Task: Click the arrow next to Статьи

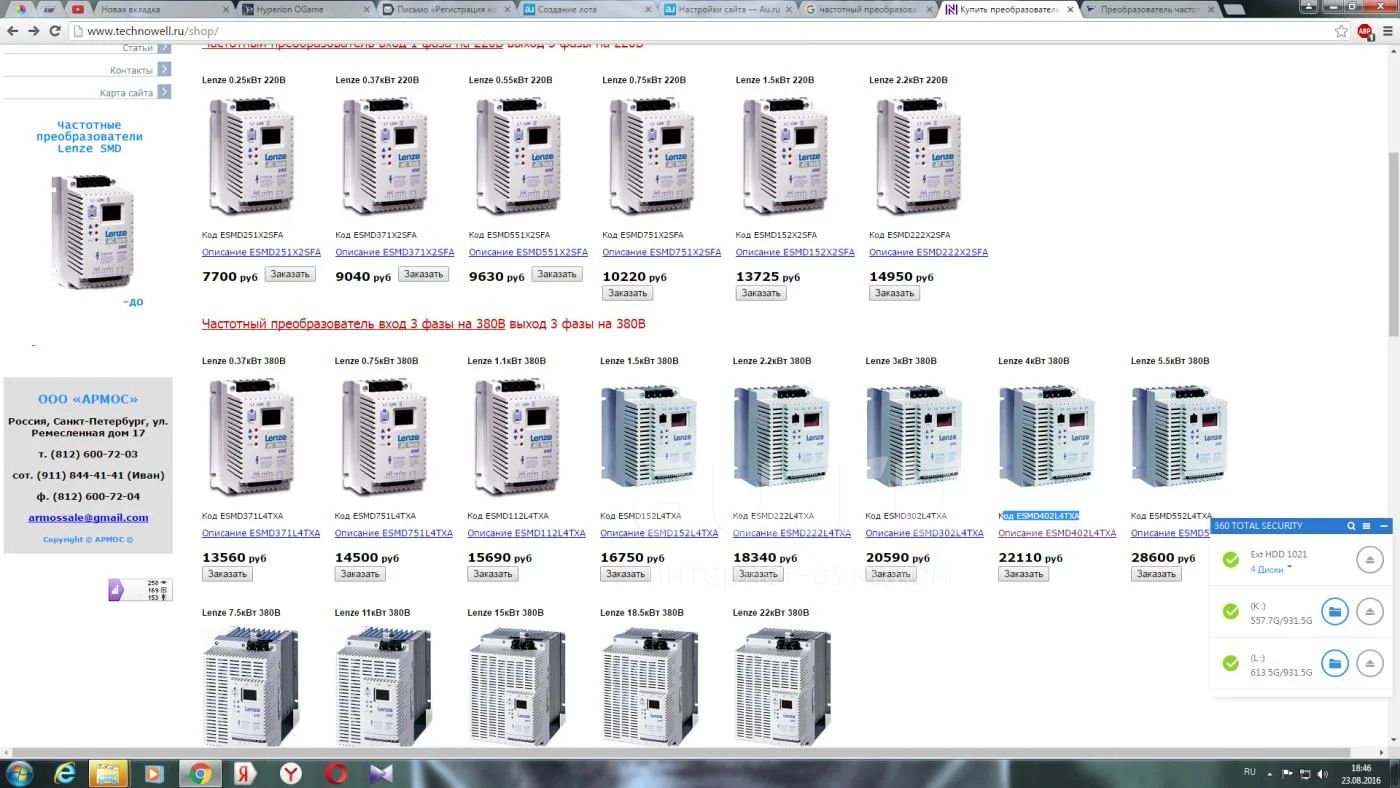Action: (164, 48)
